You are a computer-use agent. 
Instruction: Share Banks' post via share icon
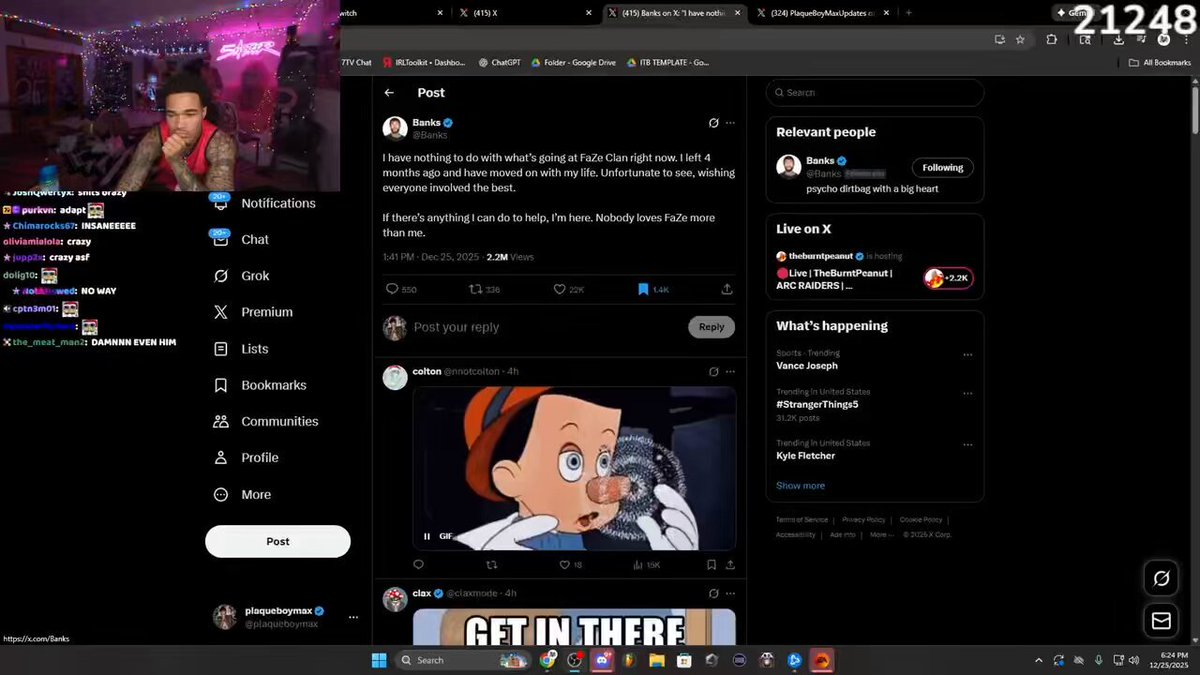(x=727, y=289)
